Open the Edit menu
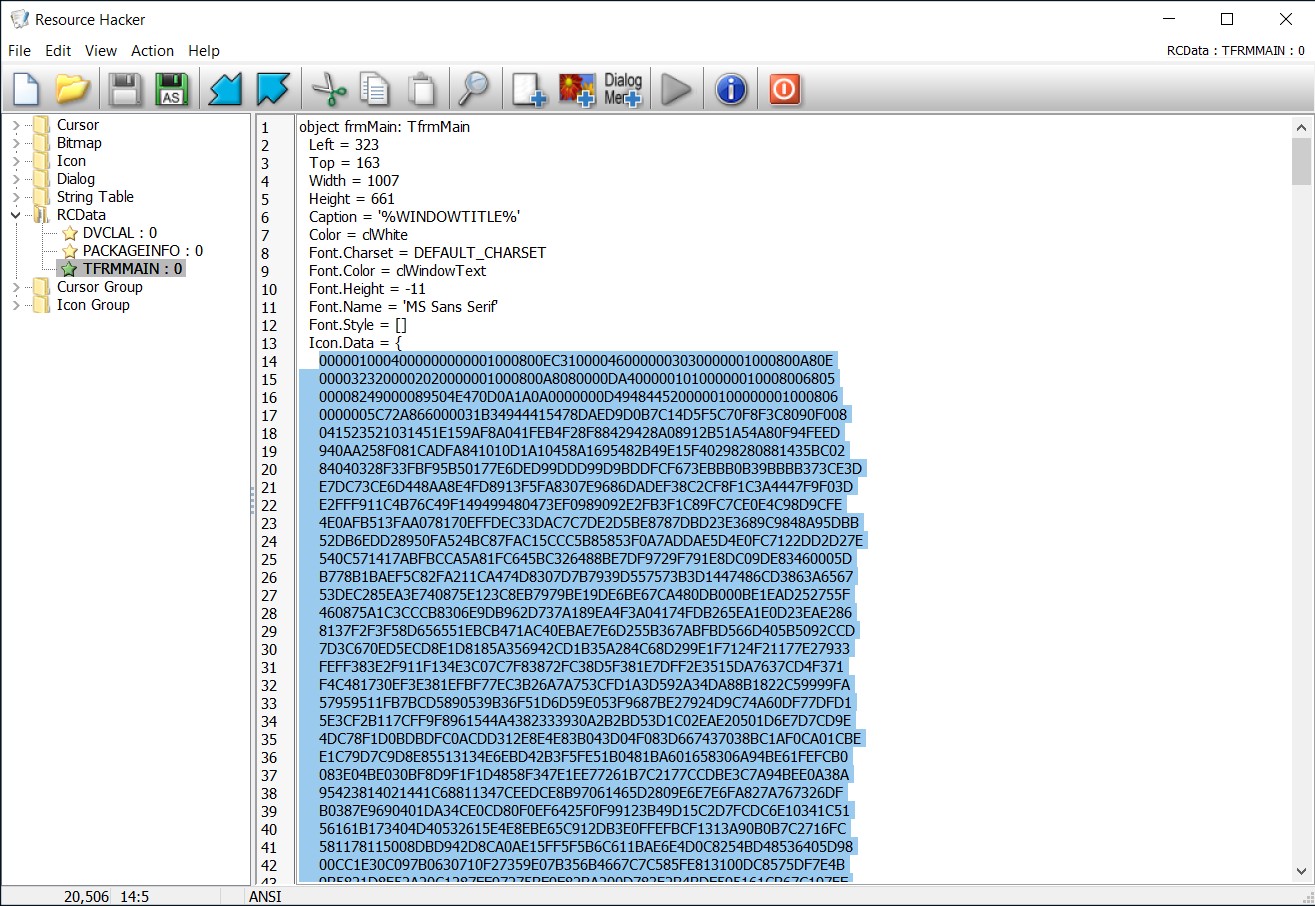 point(58,50)
